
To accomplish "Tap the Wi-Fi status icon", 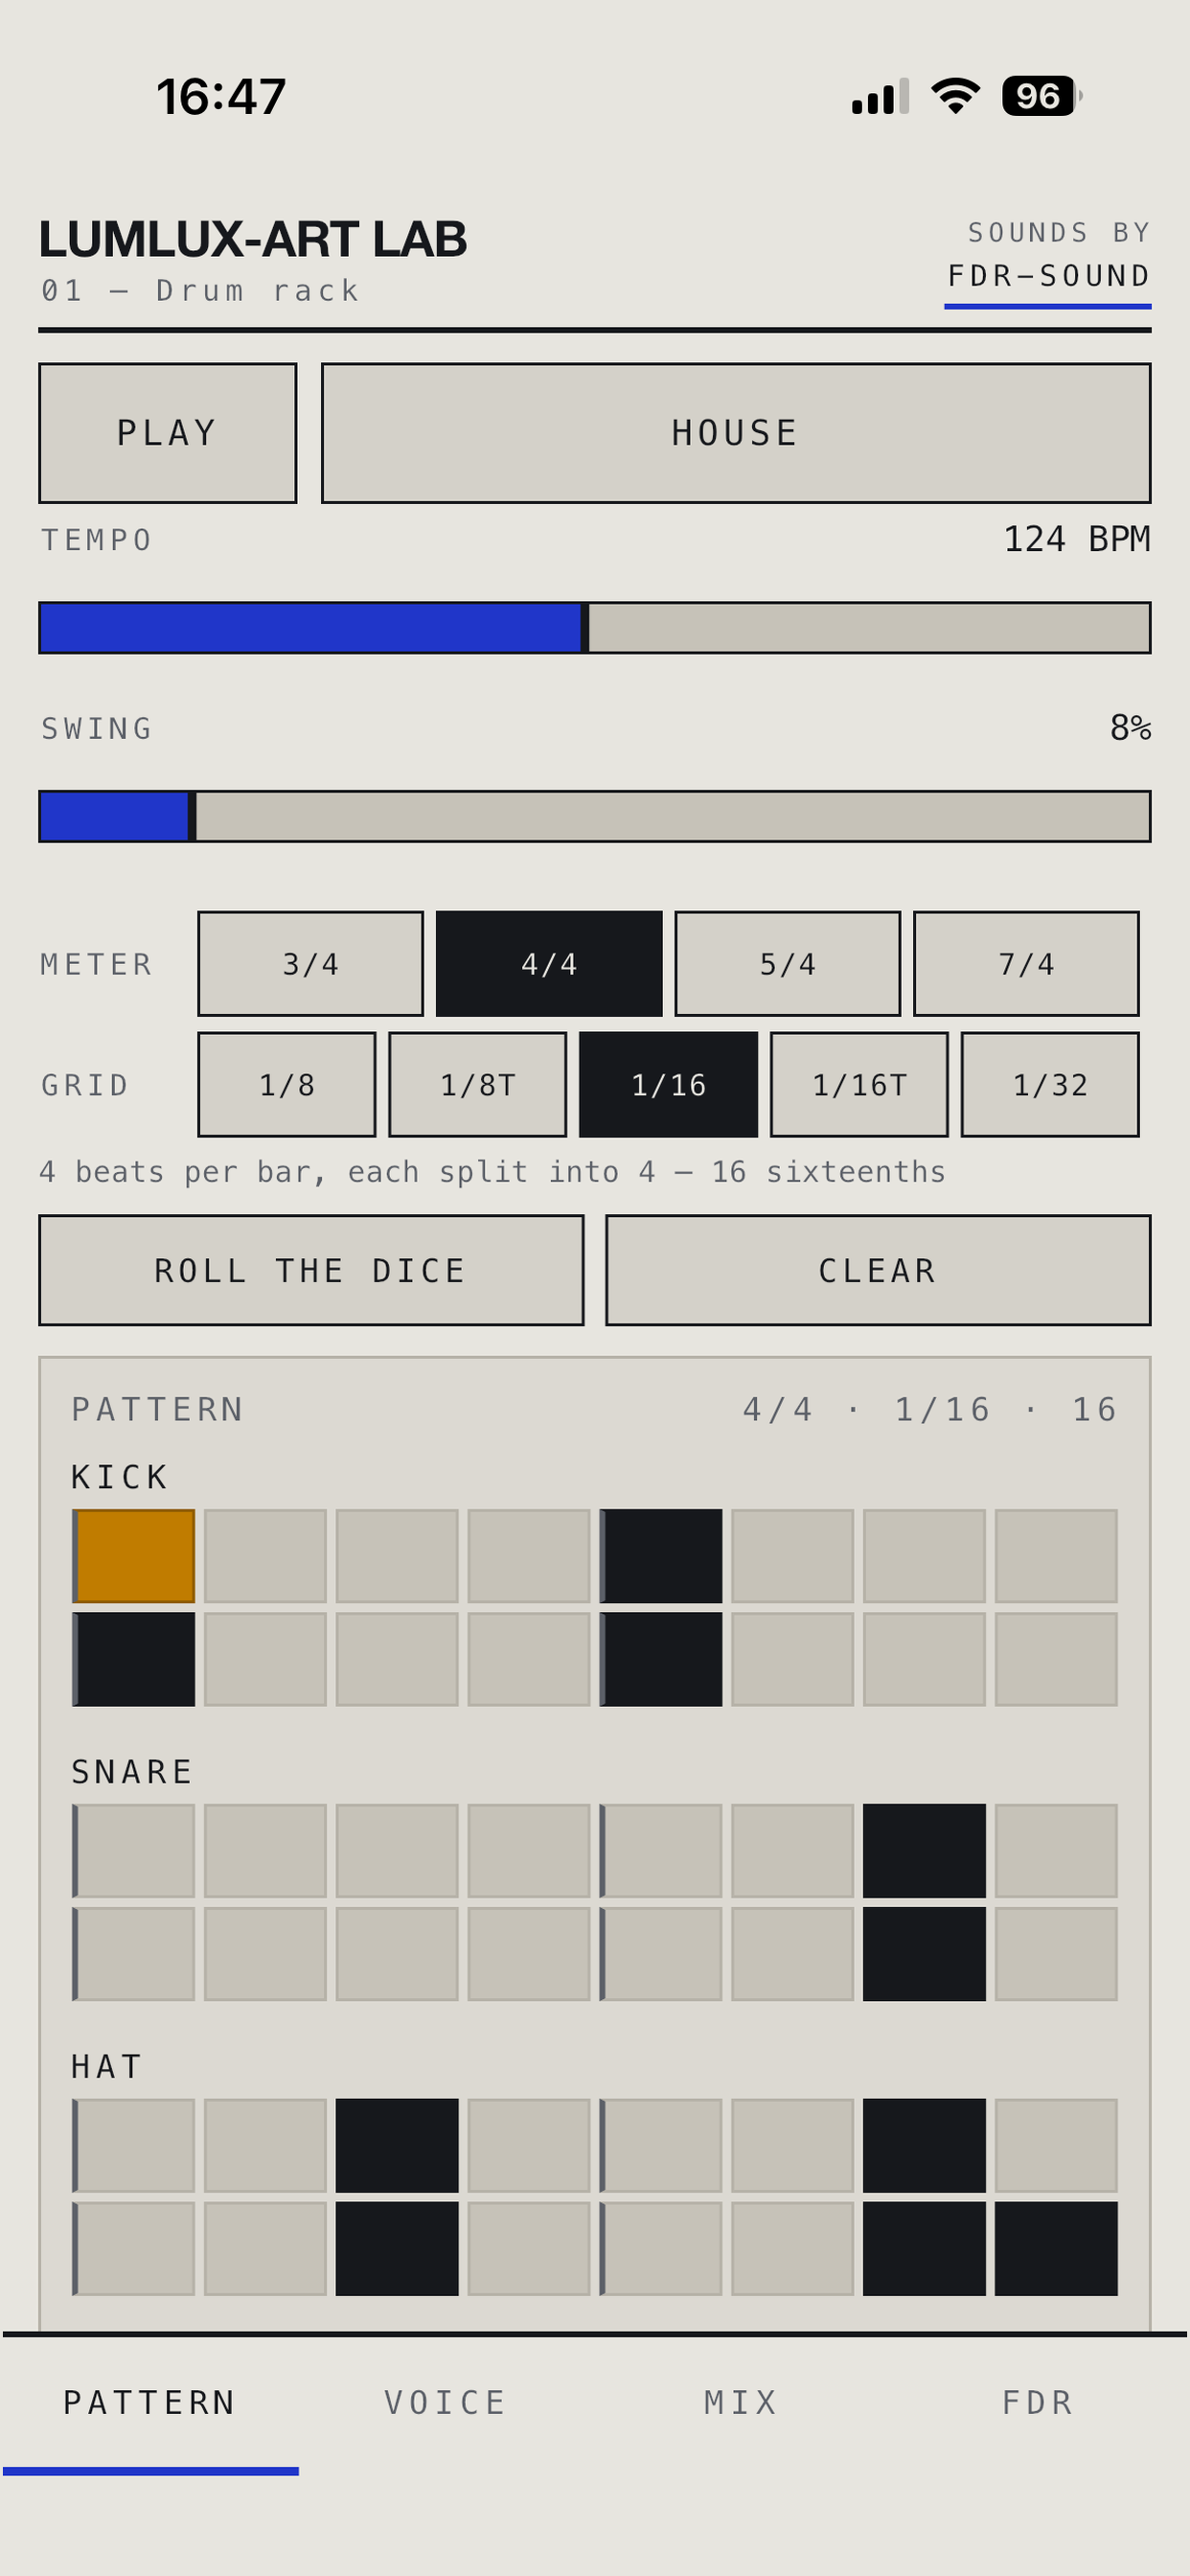I will pyautogui.click(x=955, y=96).
